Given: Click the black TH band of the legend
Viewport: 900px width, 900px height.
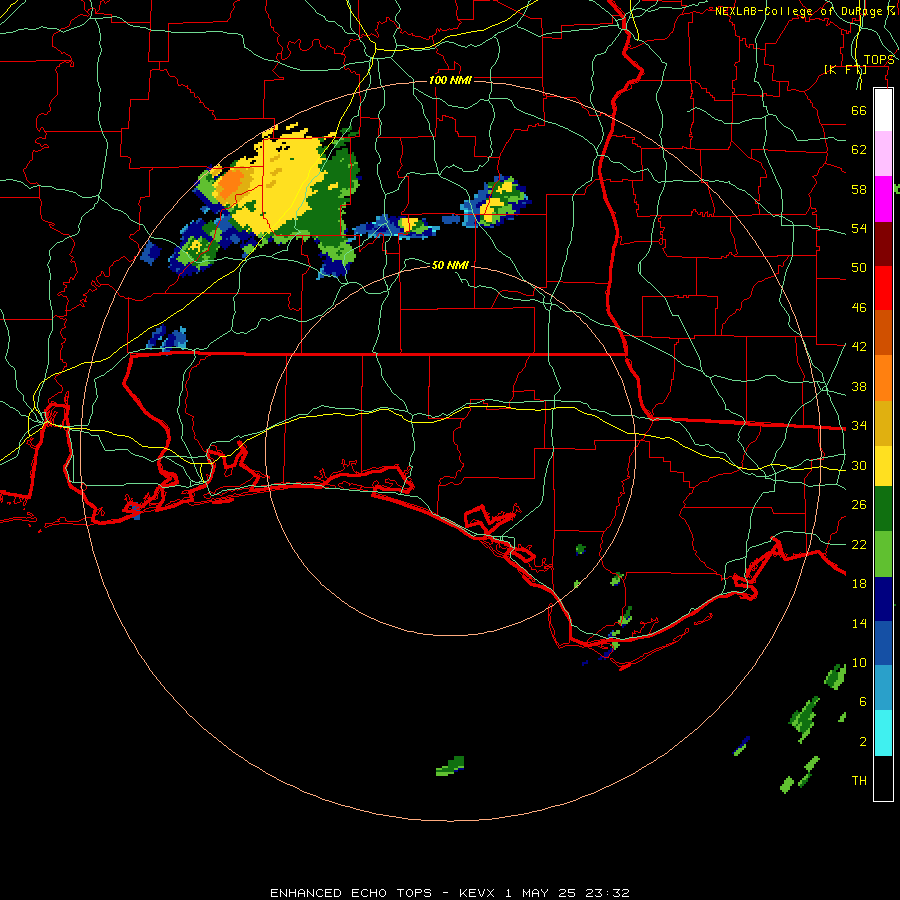Looking at the screenshot, I should 883,778.
